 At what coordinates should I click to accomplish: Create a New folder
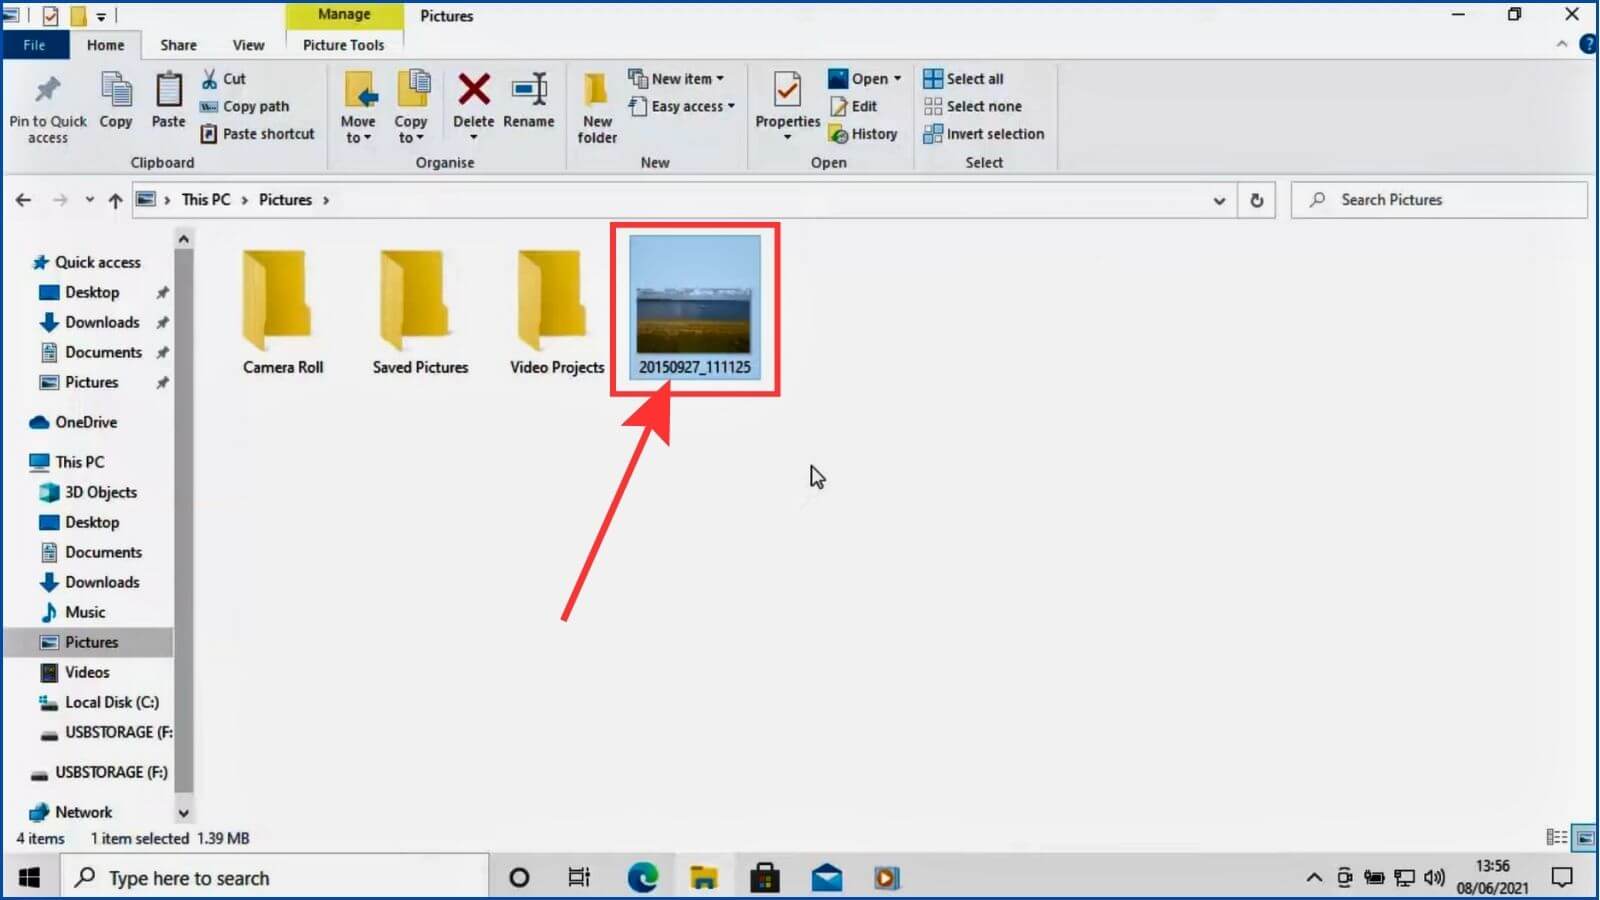click(x=596, y=105)
